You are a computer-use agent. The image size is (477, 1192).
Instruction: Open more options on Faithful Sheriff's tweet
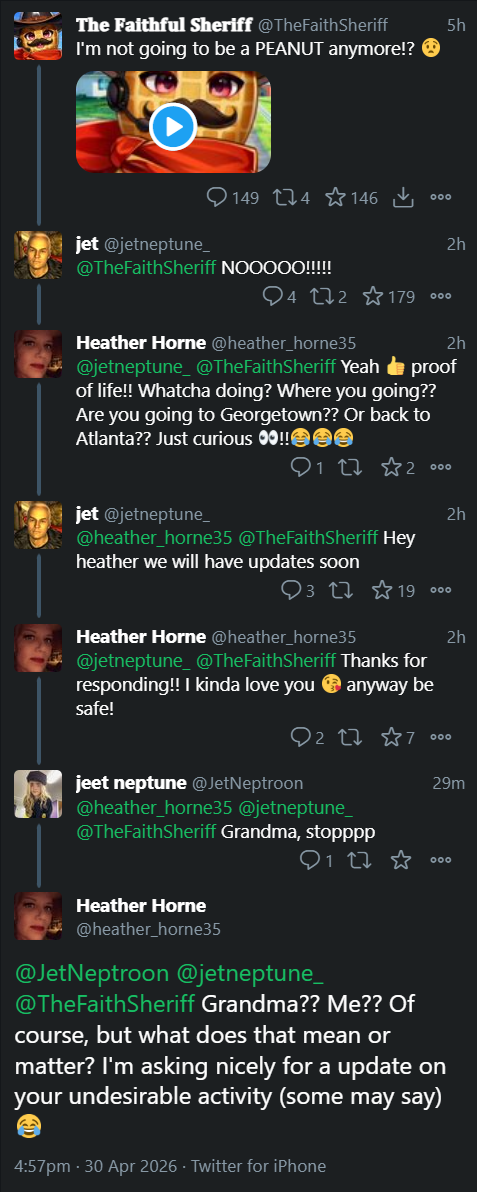tap(440, 198)
